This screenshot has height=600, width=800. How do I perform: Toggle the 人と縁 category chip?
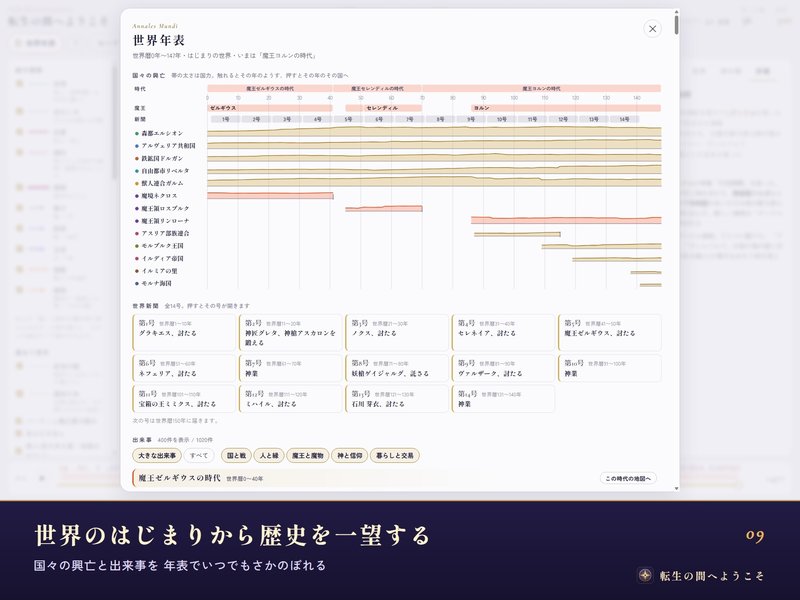(x=269, y=456)
